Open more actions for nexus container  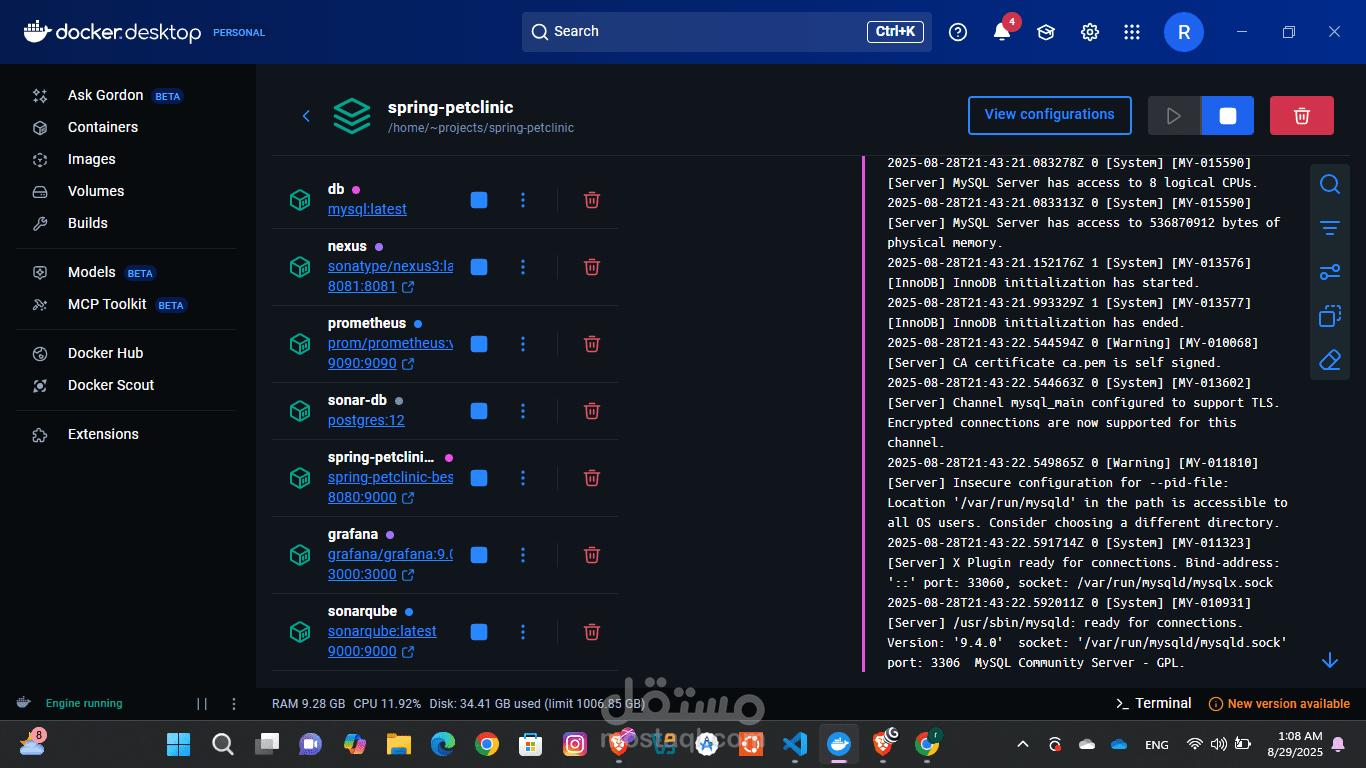tap(523, 267)
